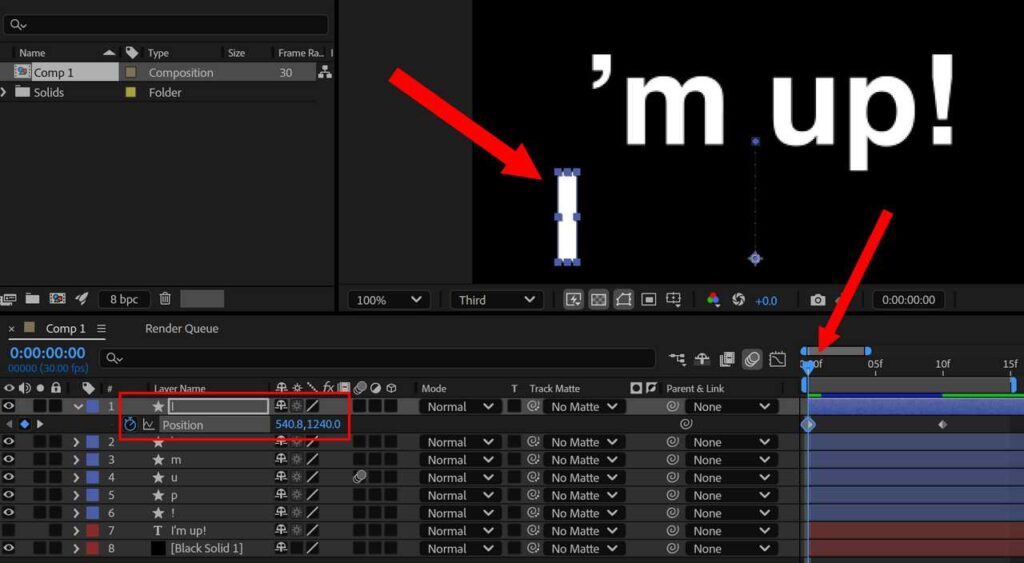Expand I'm up! text layer arrow
Image resolution: width=1024 pixels, height=563 pixels.
point(76,531)
